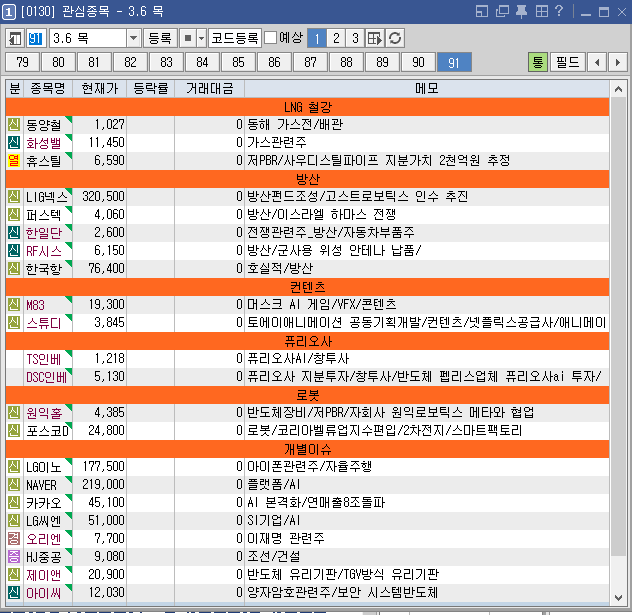632x615 pixels.
Task: Click the 신 badge on 아이씨 row
Action: pyautogui.click(x=14, y=592)
